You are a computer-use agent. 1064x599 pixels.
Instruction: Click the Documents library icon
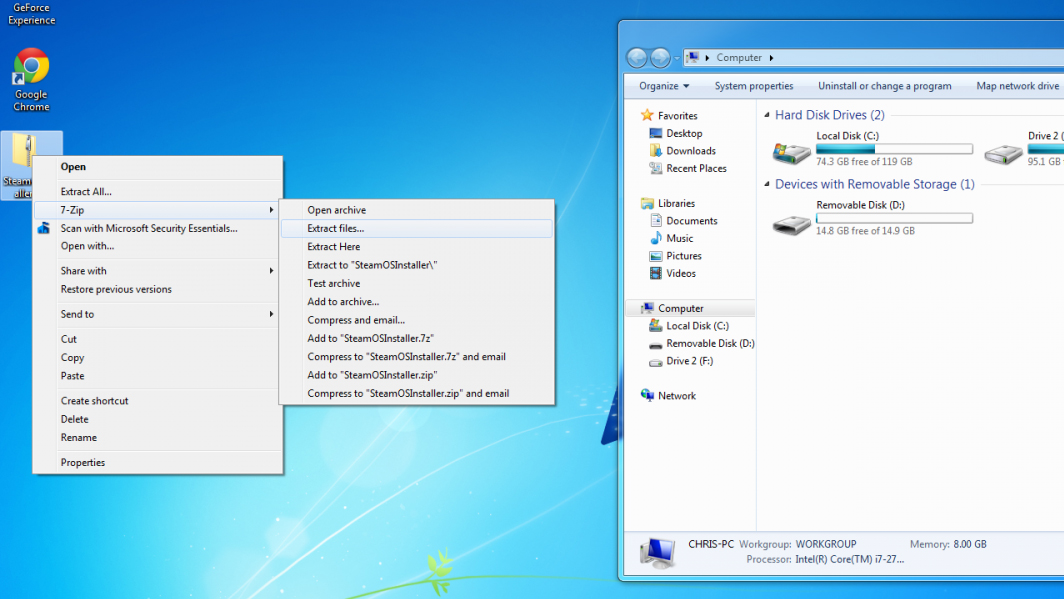tap(656, 220)
